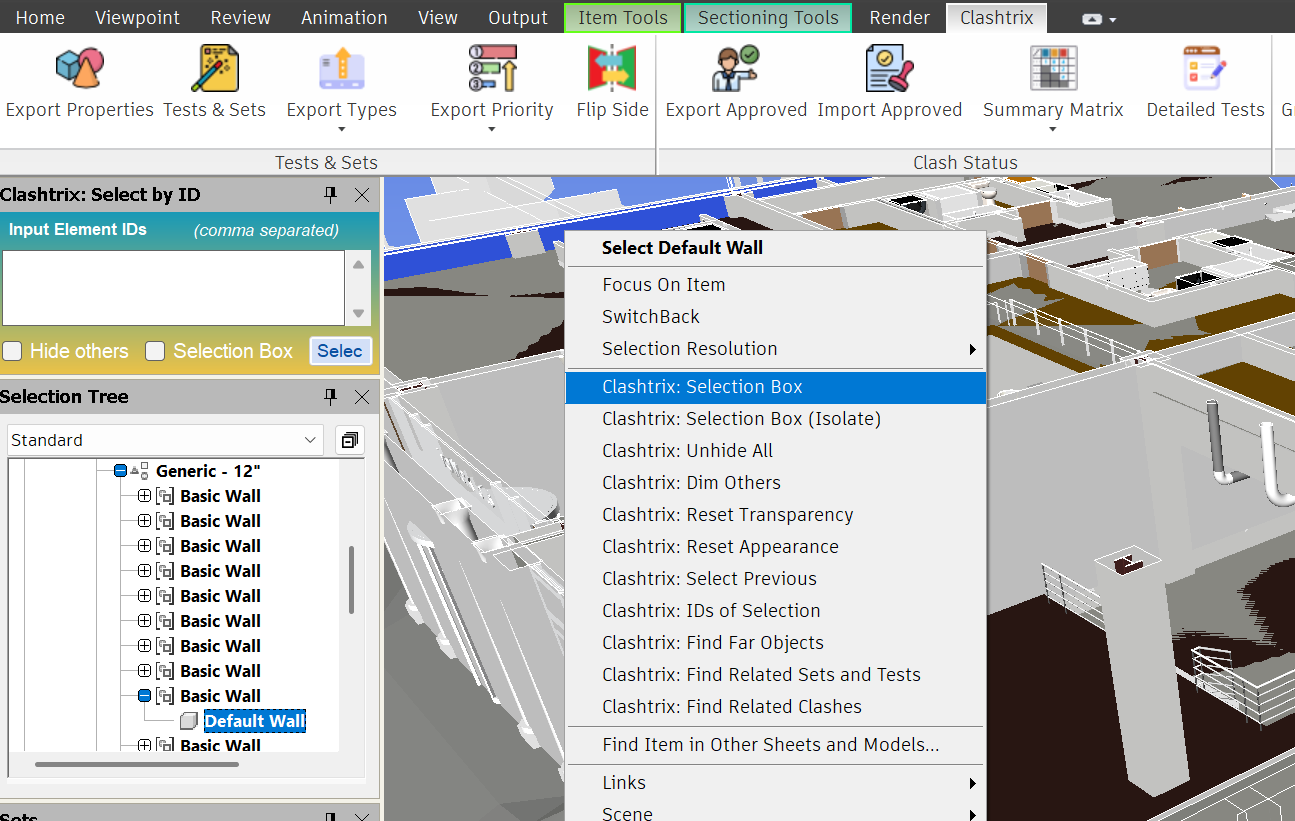Close the Clashtrix: Select by ID panel

coord(362,195)
